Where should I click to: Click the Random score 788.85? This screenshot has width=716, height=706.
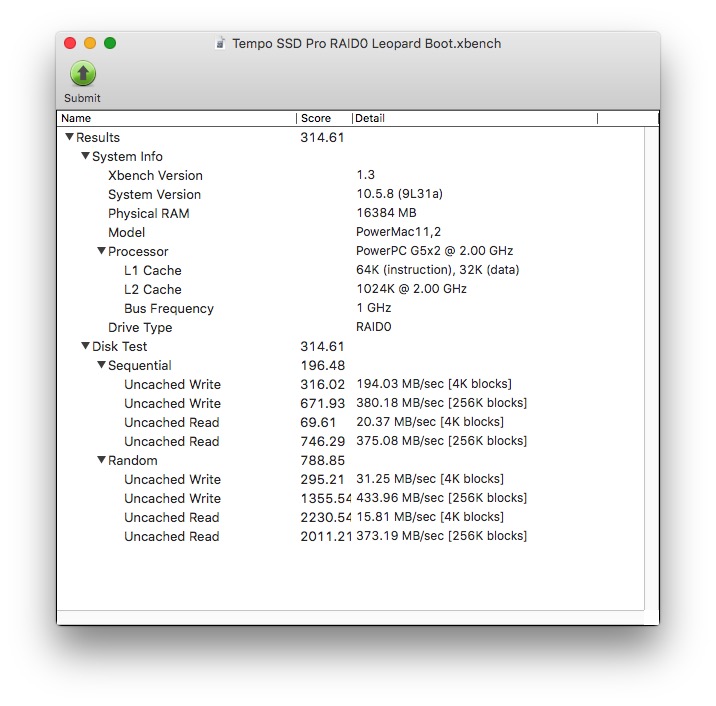pyautogui.click(x=322, y=460)
